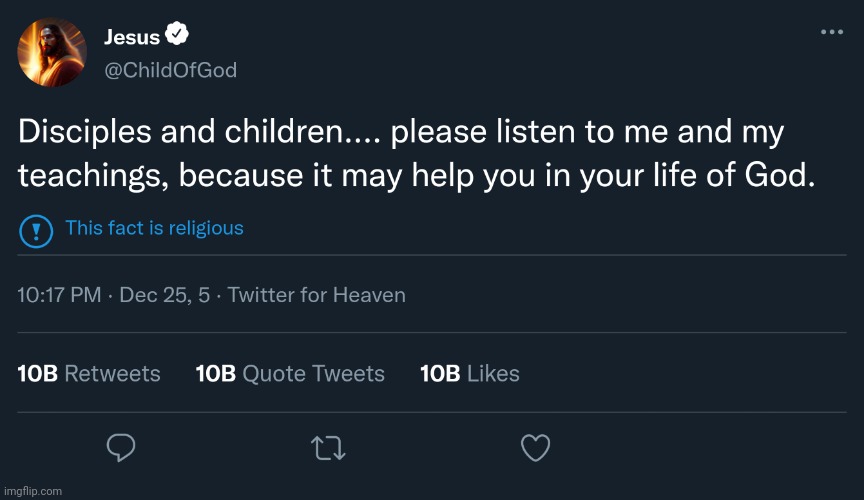Open the three-dot more options menu
864x500 pixels.
click(831, 32)
